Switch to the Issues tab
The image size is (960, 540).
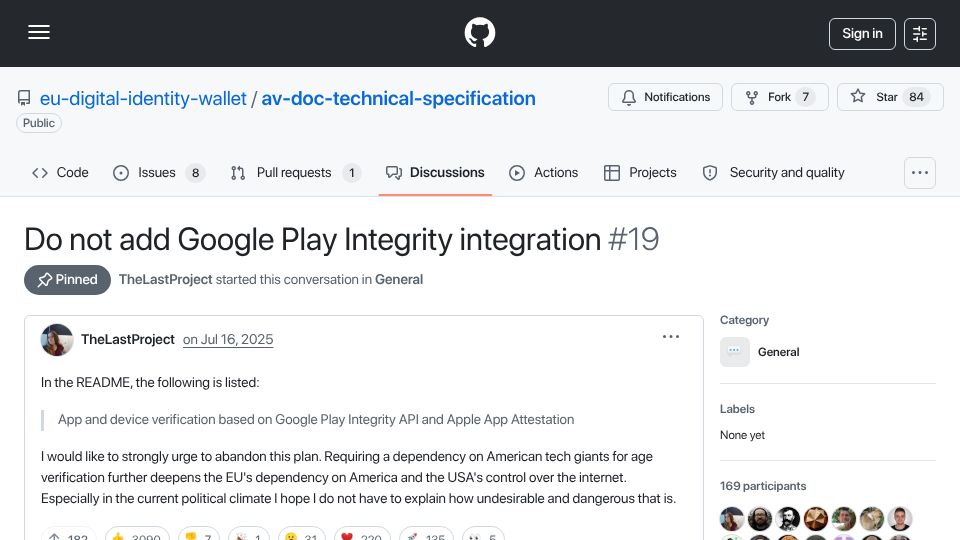(x=159, y=173)
